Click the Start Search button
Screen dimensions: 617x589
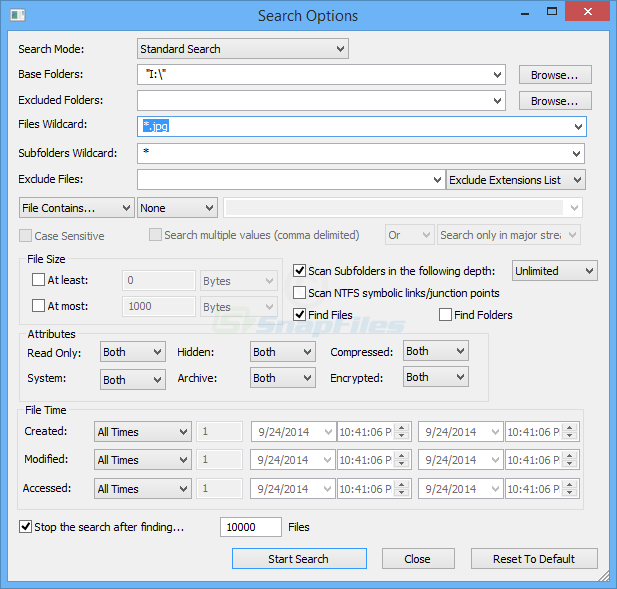[299, 559]
